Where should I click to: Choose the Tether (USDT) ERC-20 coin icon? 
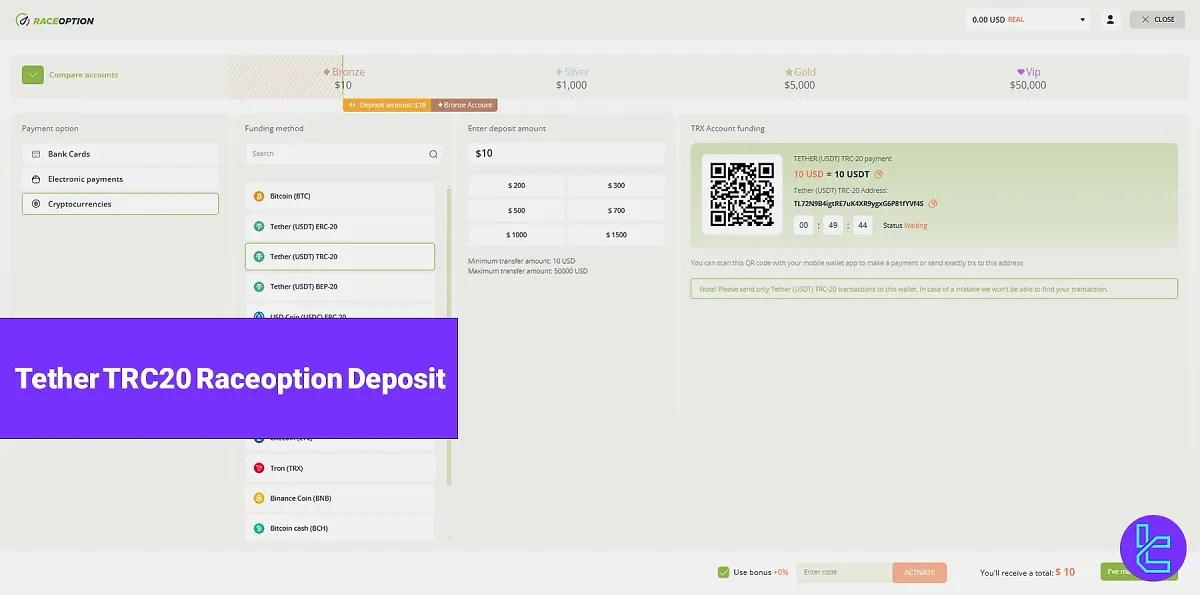coord(260,227)
